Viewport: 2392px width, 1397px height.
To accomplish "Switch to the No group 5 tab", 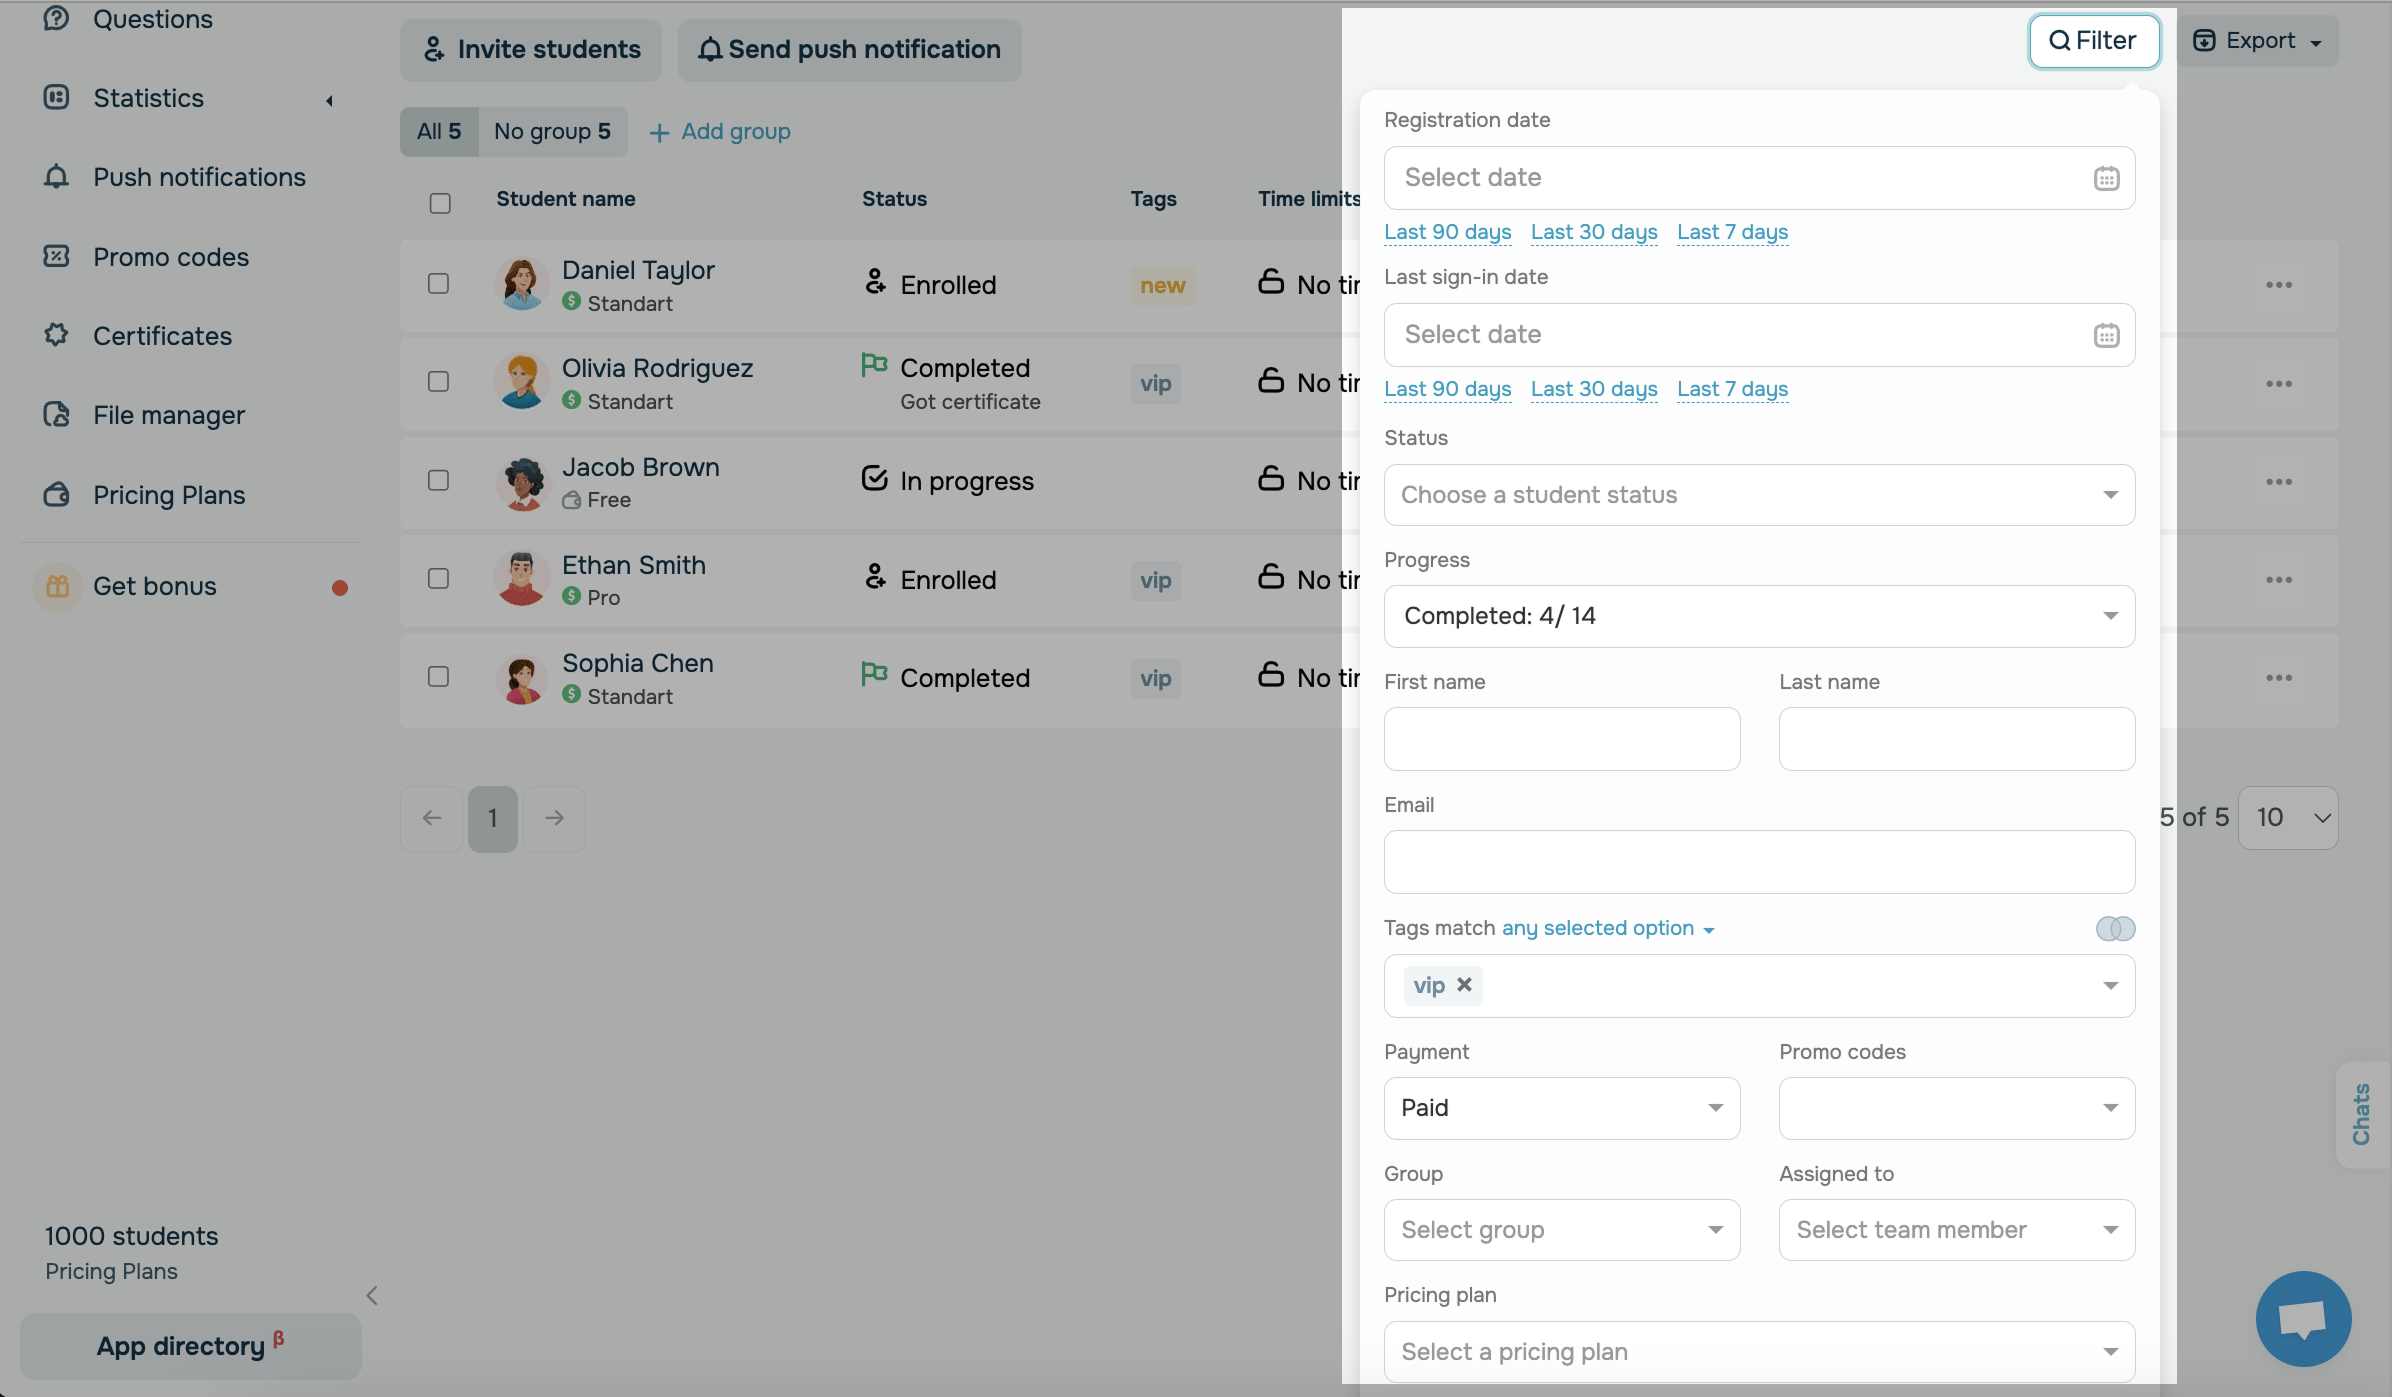I will point(552,132).
